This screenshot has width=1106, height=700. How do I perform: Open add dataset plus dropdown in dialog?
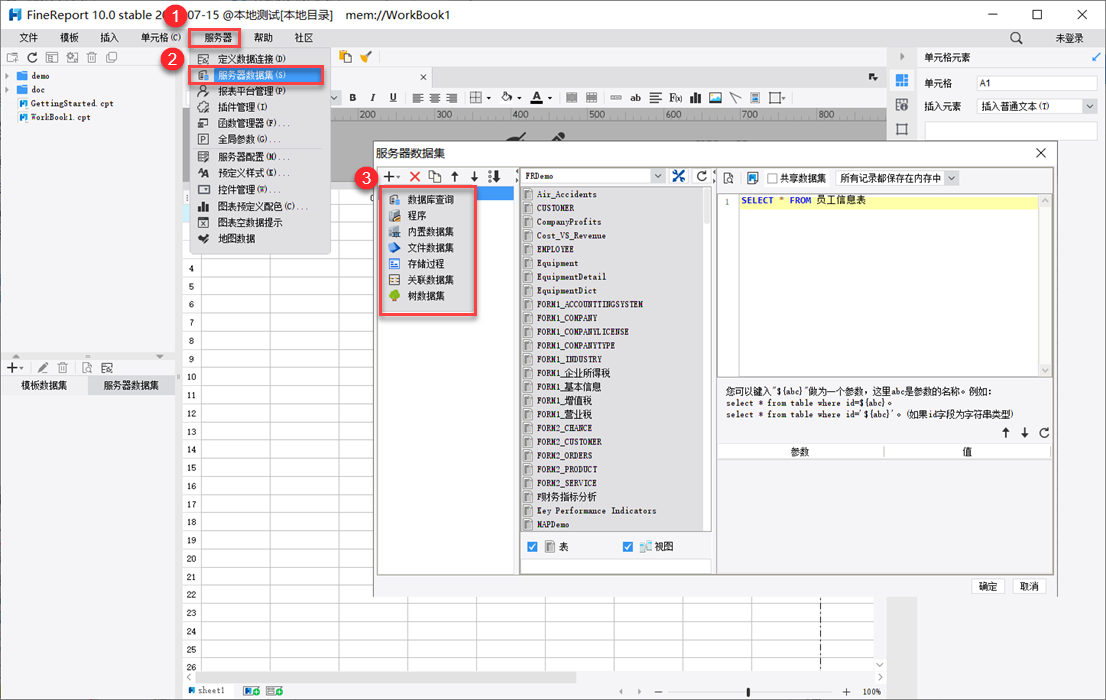391,176
